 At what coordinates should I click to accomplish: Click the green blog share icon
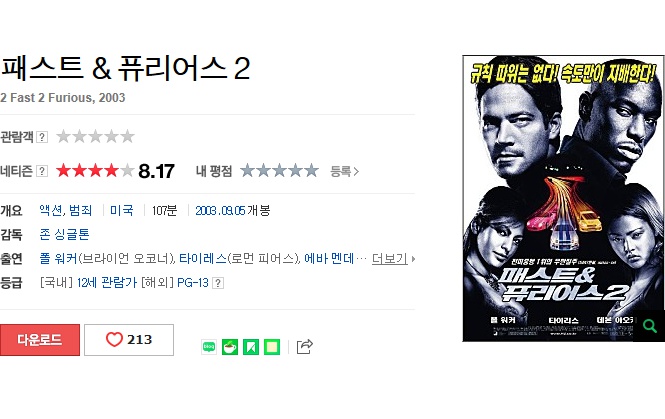pos(209,347)
